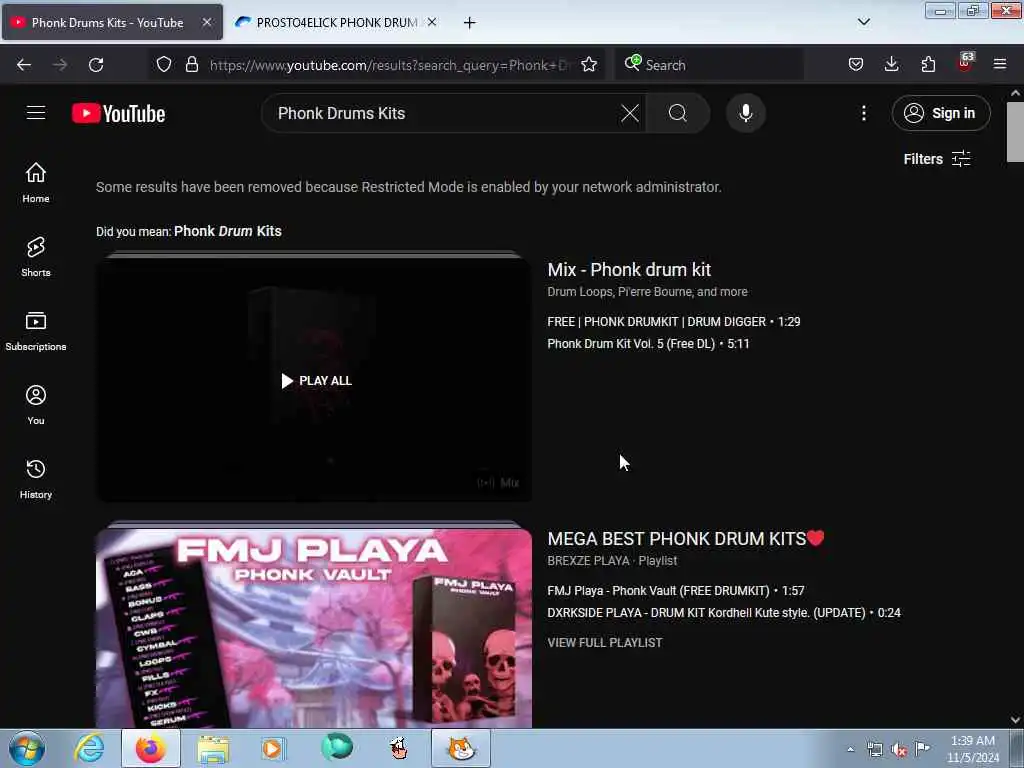Open the uBlock extension with badge 63
The height and width of the screenshot is (768, 1024).
tap(965, 63)
